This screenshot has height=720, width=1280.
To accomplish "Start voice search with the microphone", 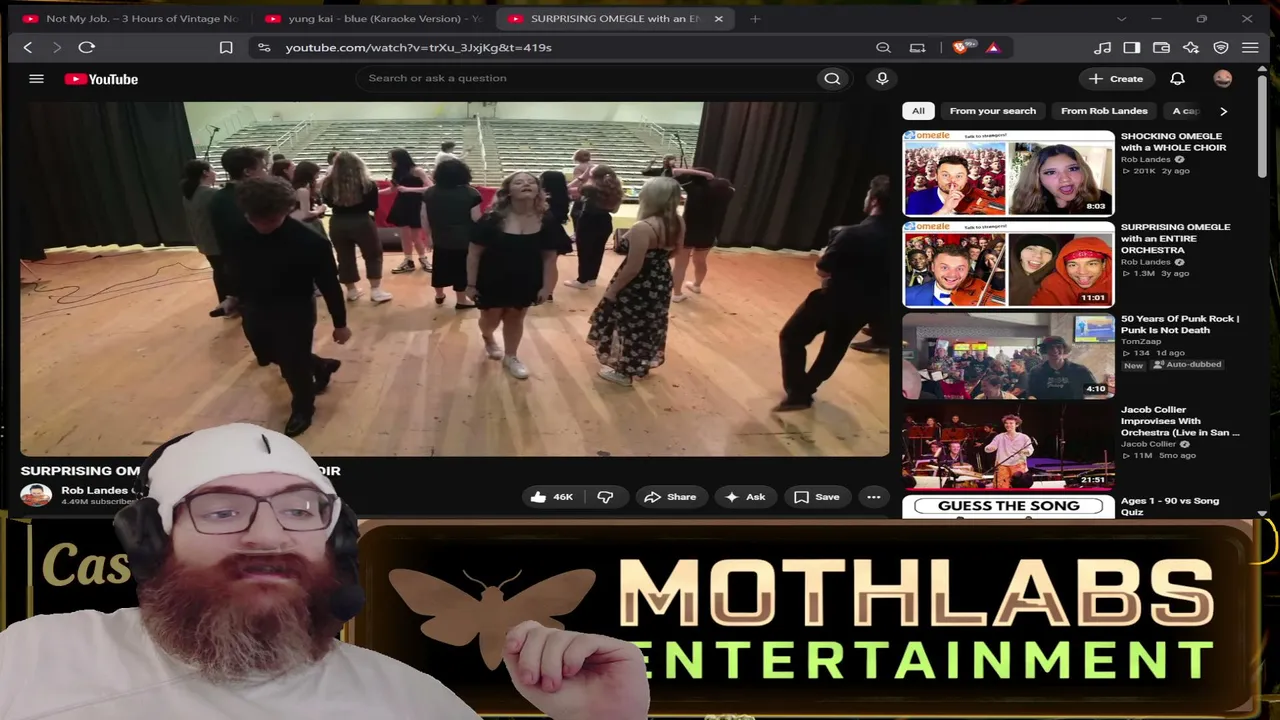I will (882, 78).
